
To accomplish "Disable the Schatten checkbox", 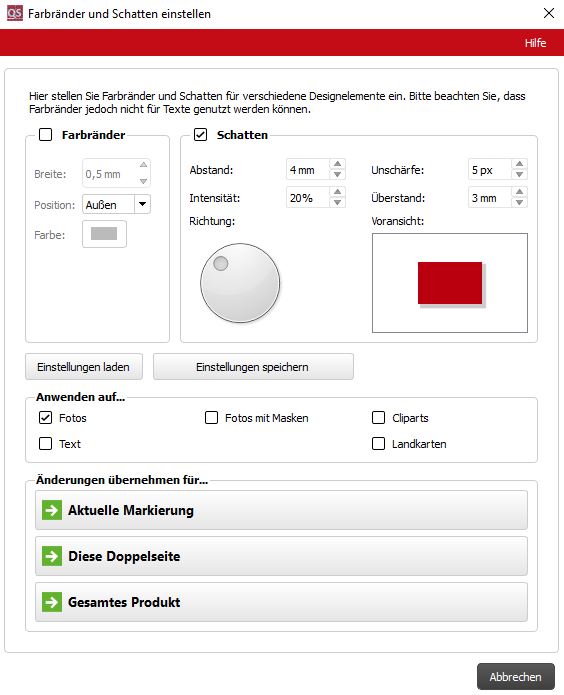I will (x=200, y=135).
